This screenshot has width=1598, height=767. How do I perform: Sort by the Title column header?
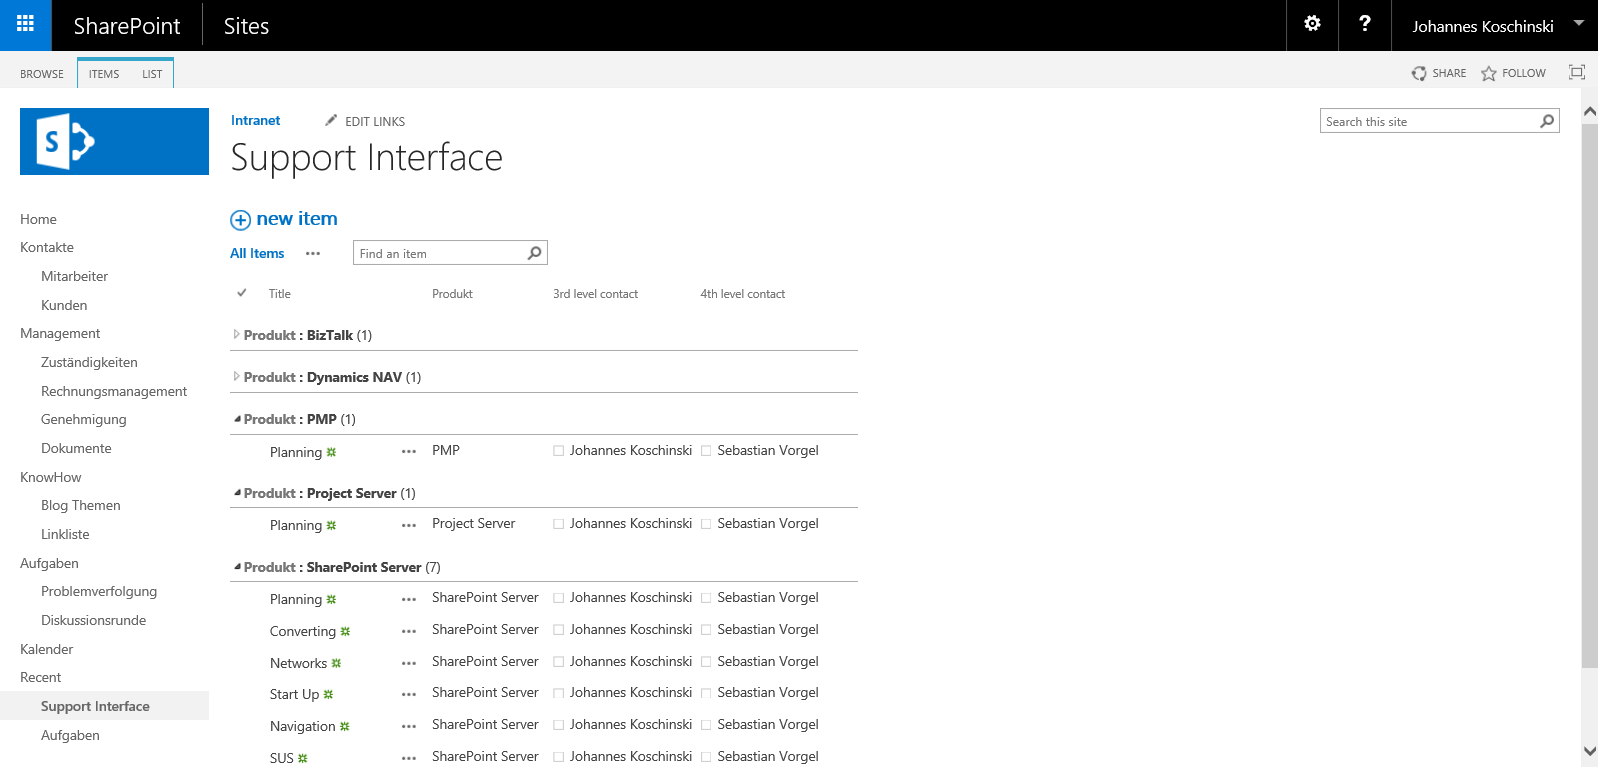coord(280,294)
